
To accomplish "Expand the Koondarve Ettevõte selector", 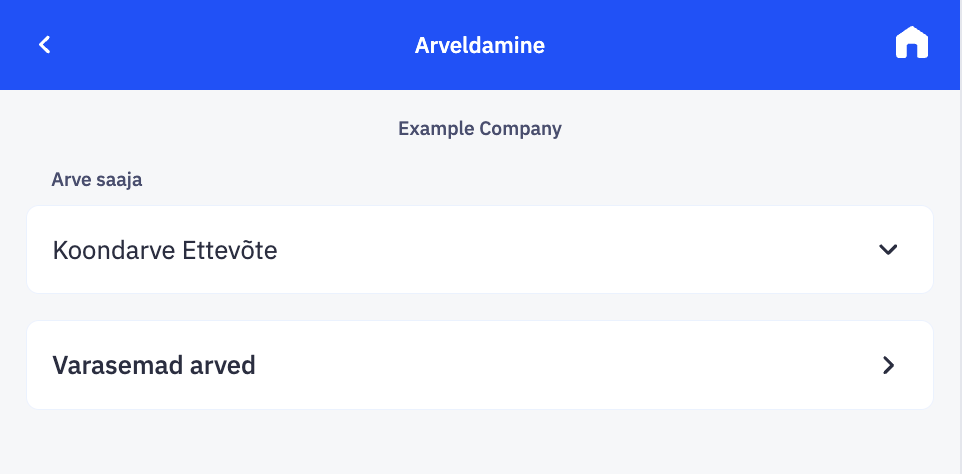I will tap(480, 250).
